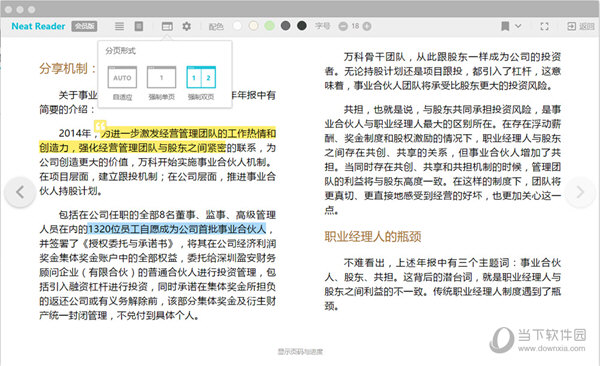Click the paragraph starting 万科骨干团队

(443, 71)
